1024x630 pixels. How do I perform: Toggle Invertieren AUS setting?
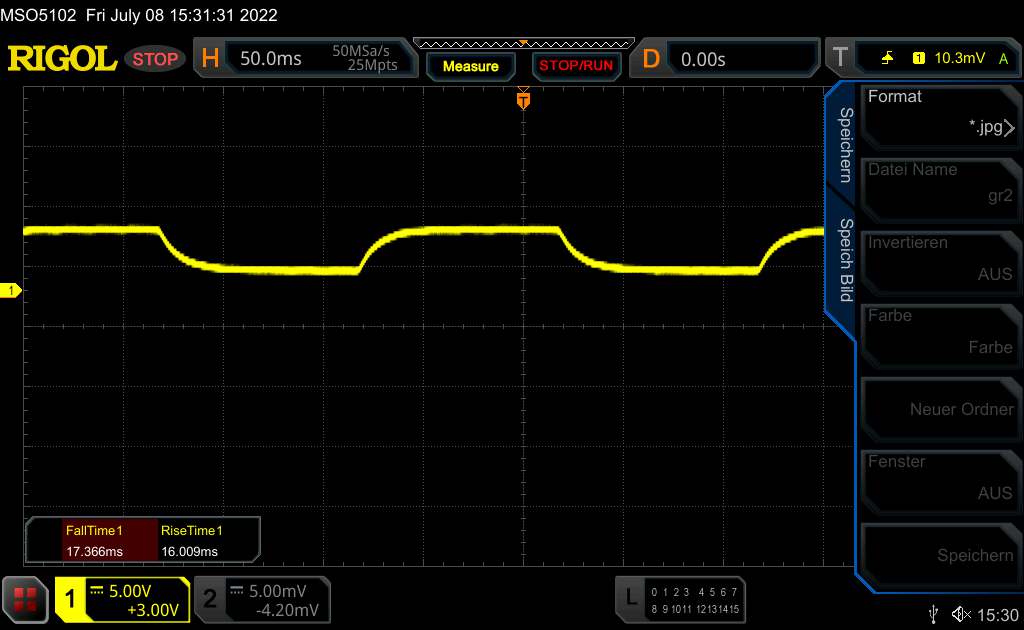tap(940, 262)
